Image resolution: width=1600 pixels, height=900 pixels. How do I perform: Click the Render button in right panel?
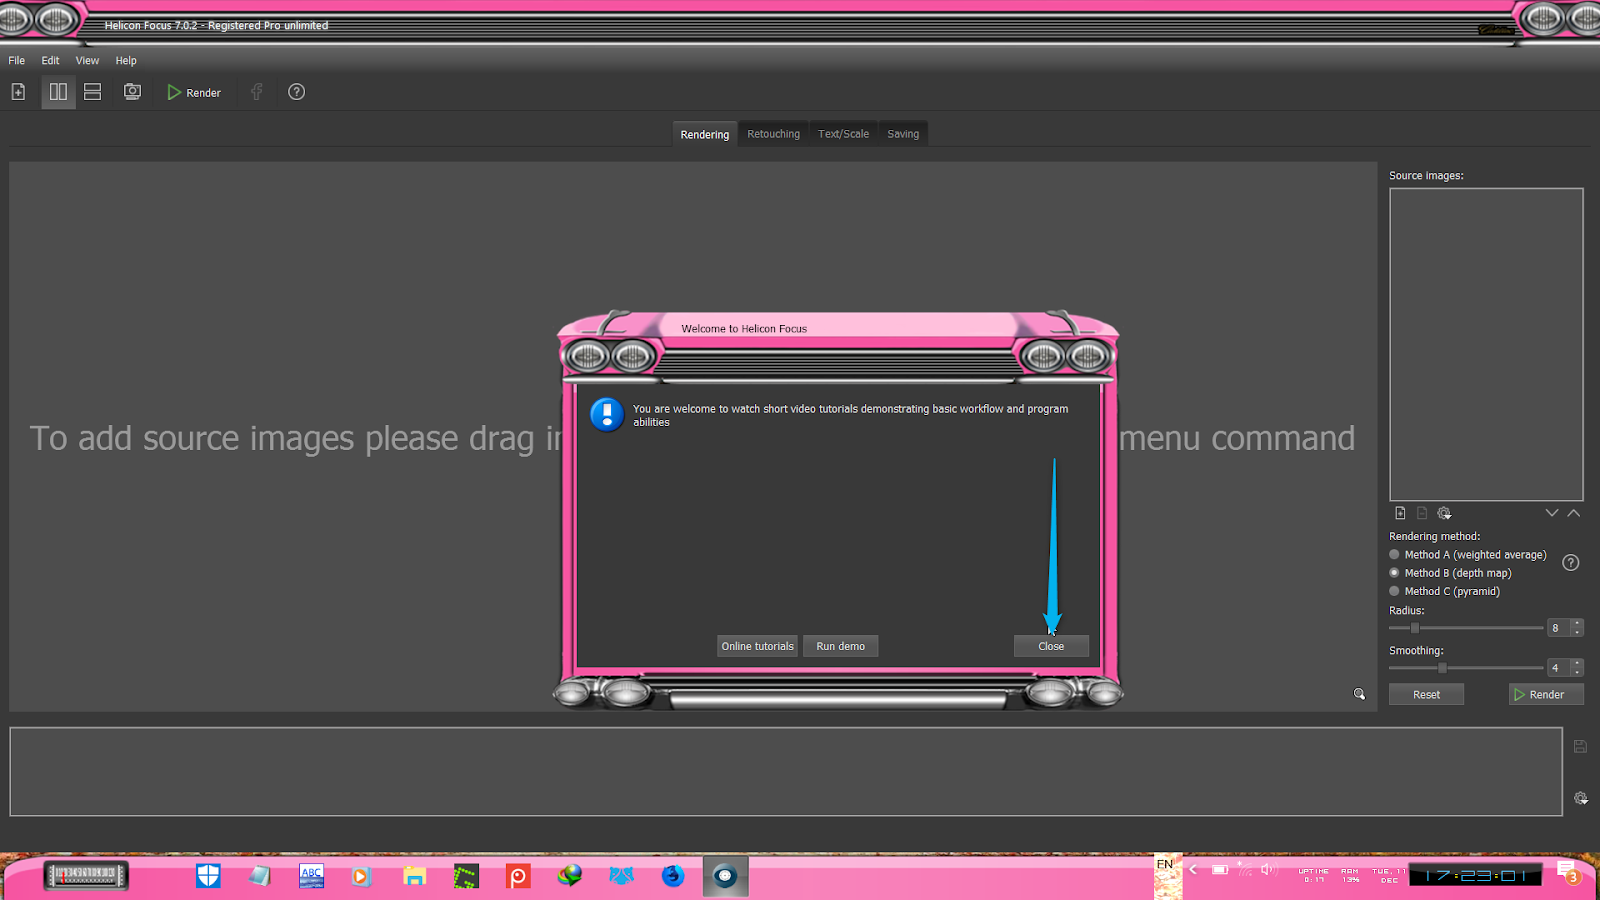[1546, 695]
